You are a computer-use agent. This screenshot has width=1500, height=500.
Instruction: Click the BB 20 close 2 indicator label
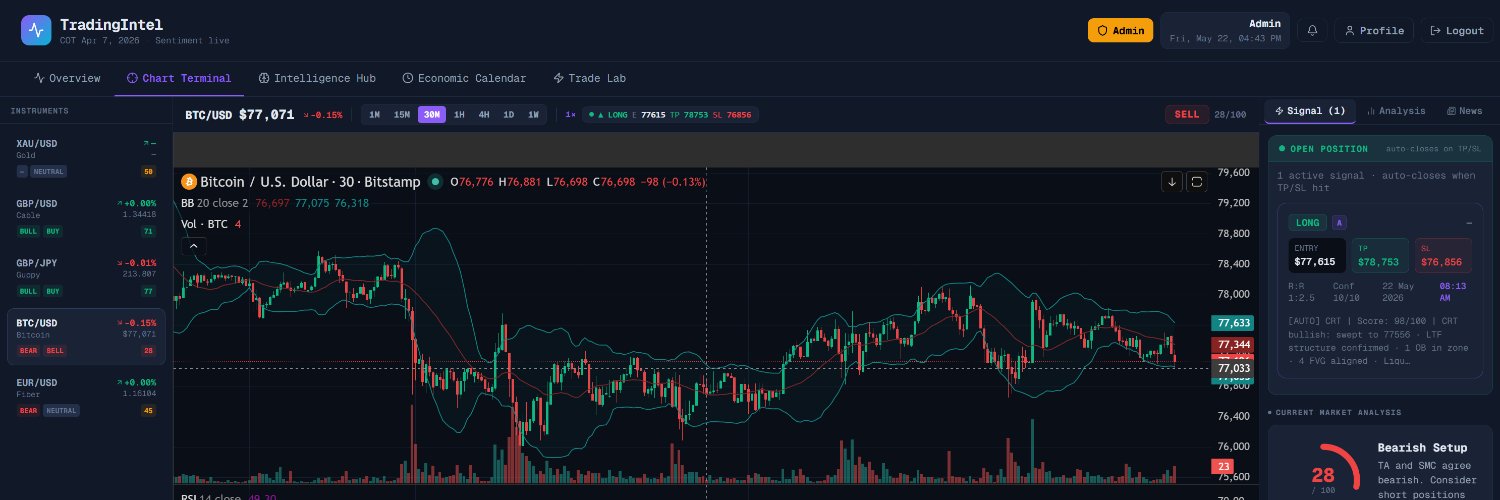click(x=214, y=203)
